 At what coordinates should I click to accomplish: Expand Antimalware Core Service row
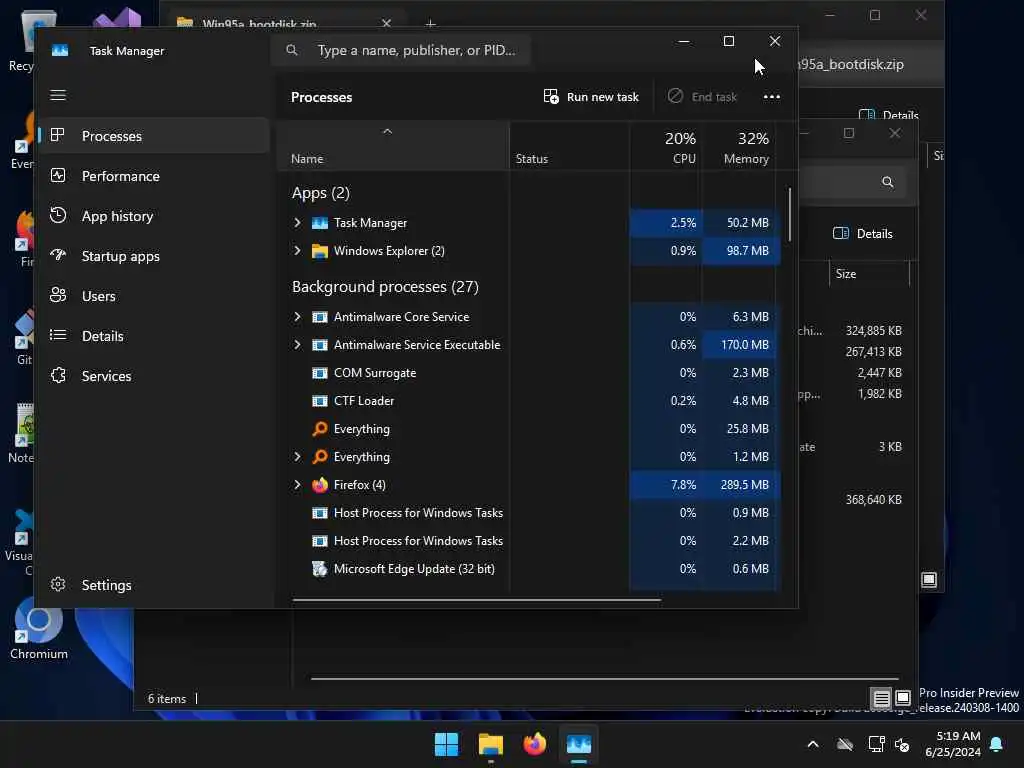click(x=297, y=317)
